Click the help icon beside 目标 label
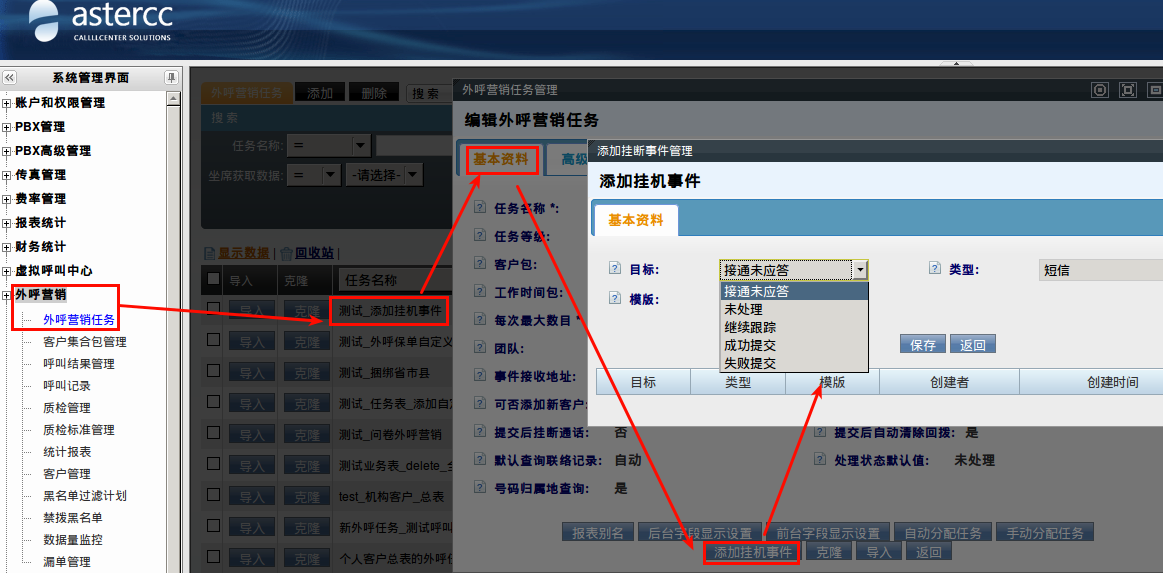The image size is (1163, 573). pos(615,269)
